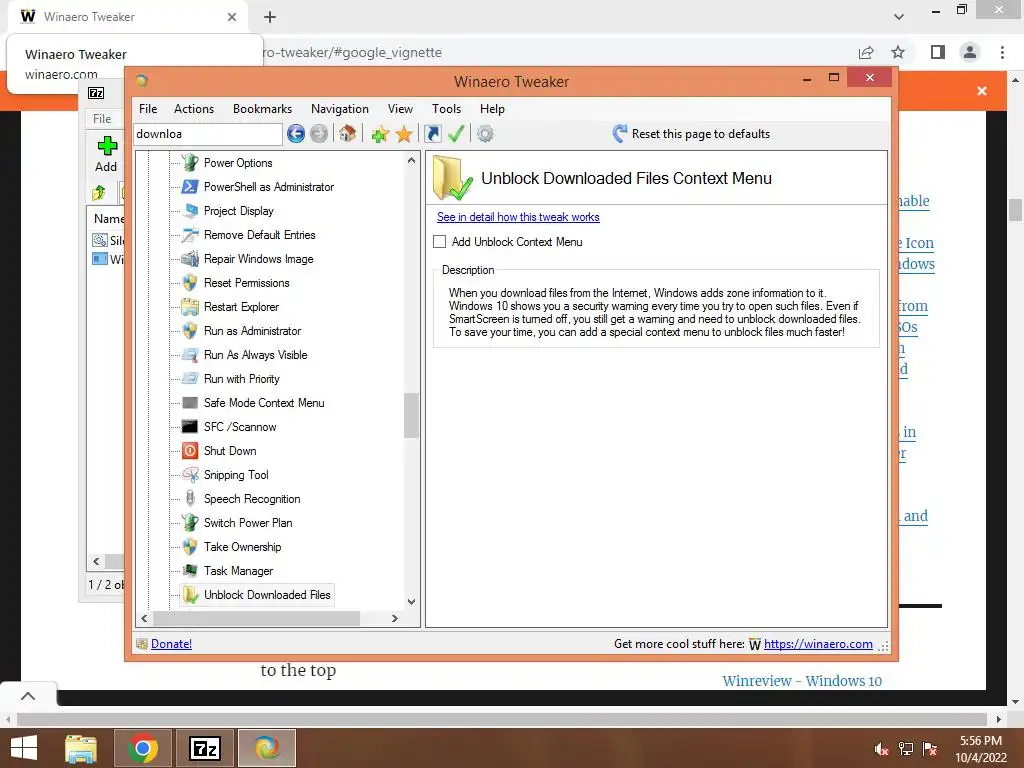Open Bookmarks star icon in toolbar
Image resolution: width=1024 pixels, height=768 pixels.
(x=404, y=135)
